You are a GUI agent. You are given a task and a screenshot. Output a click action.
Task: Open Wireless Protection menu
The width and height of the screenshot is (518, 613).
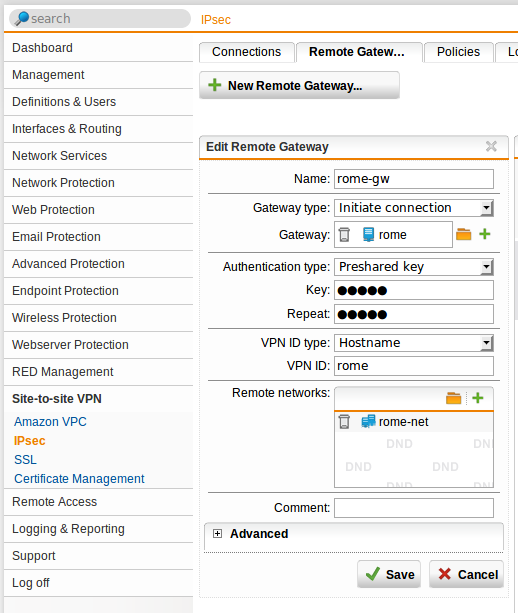click(99, 317)
